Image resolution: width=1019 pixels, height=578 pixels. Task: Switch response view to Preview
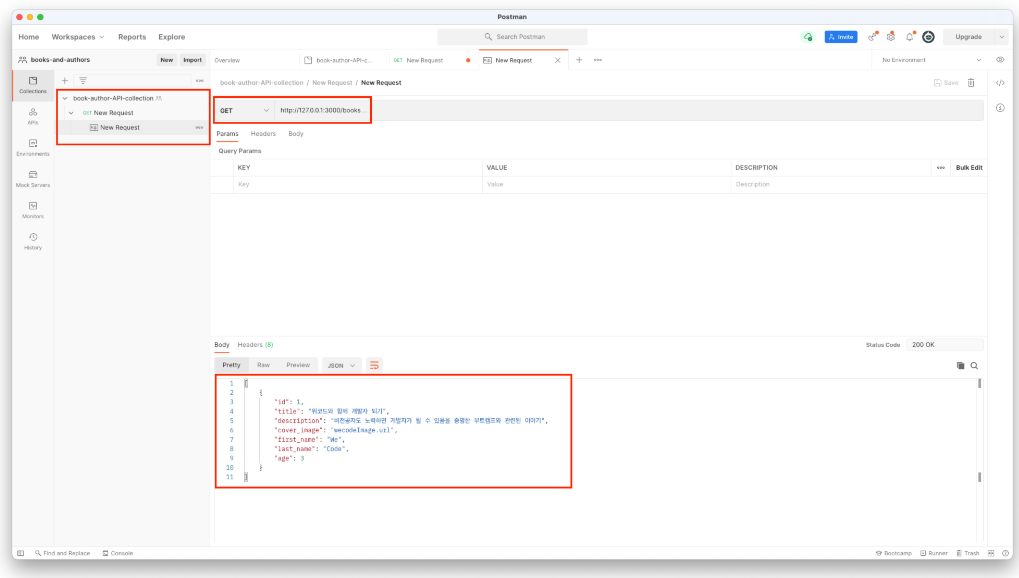(x=298, y=365)
